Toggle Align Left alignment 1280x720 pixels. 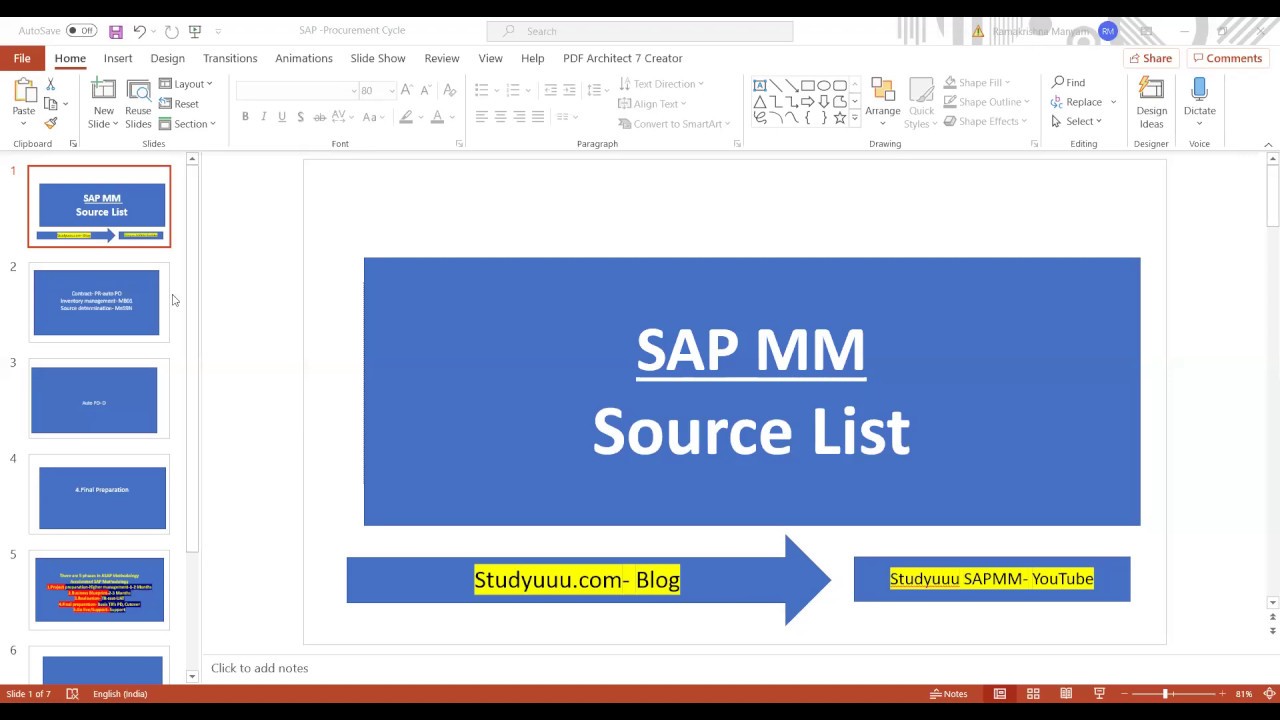point(481,117)
